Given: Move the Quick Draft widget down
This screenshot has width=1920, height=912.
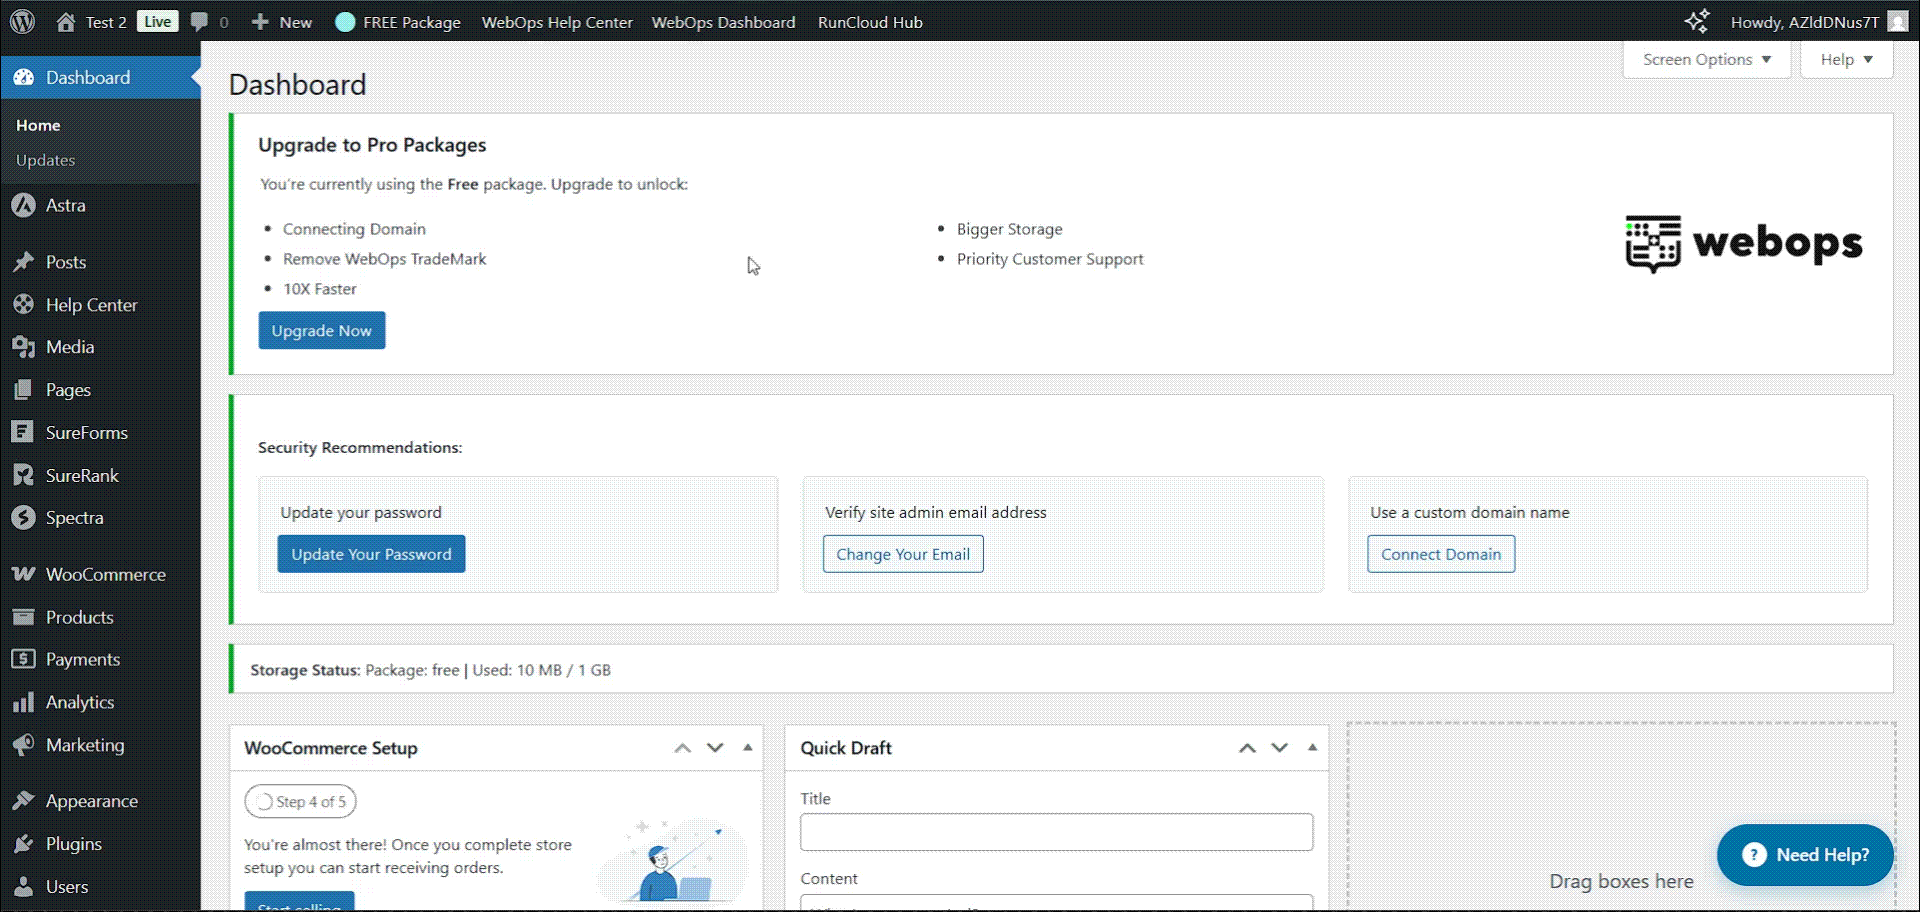Looking at the screenshot, I should [1279, 748].
